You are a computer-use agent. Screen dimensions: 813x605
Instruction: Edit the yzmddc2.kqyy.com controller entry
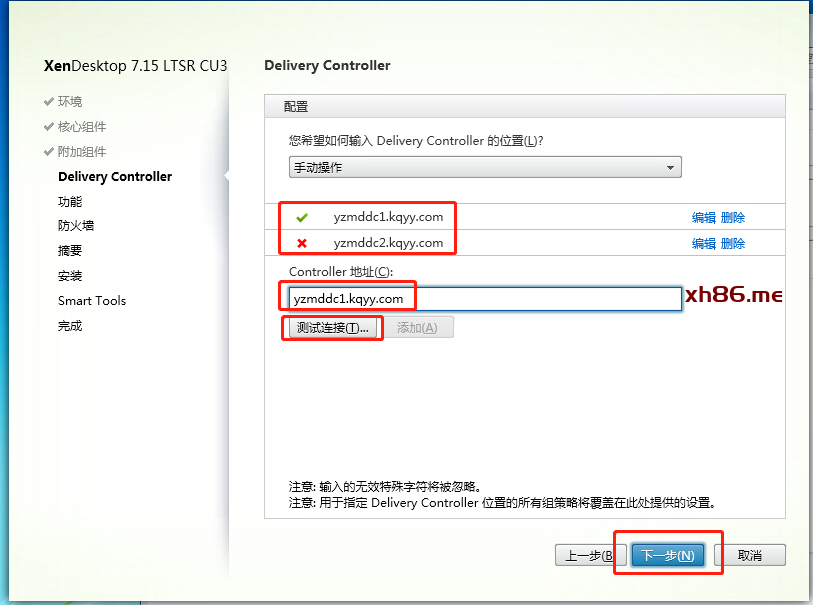pyautogui.click(x=704, y=243)
